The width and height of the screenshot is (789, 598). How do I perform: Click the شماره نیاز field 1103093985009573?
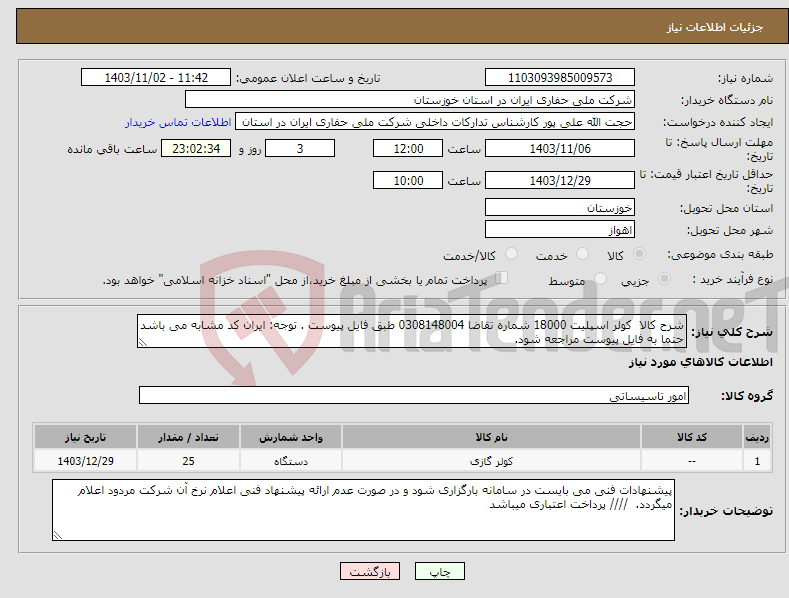click(560, 78)
